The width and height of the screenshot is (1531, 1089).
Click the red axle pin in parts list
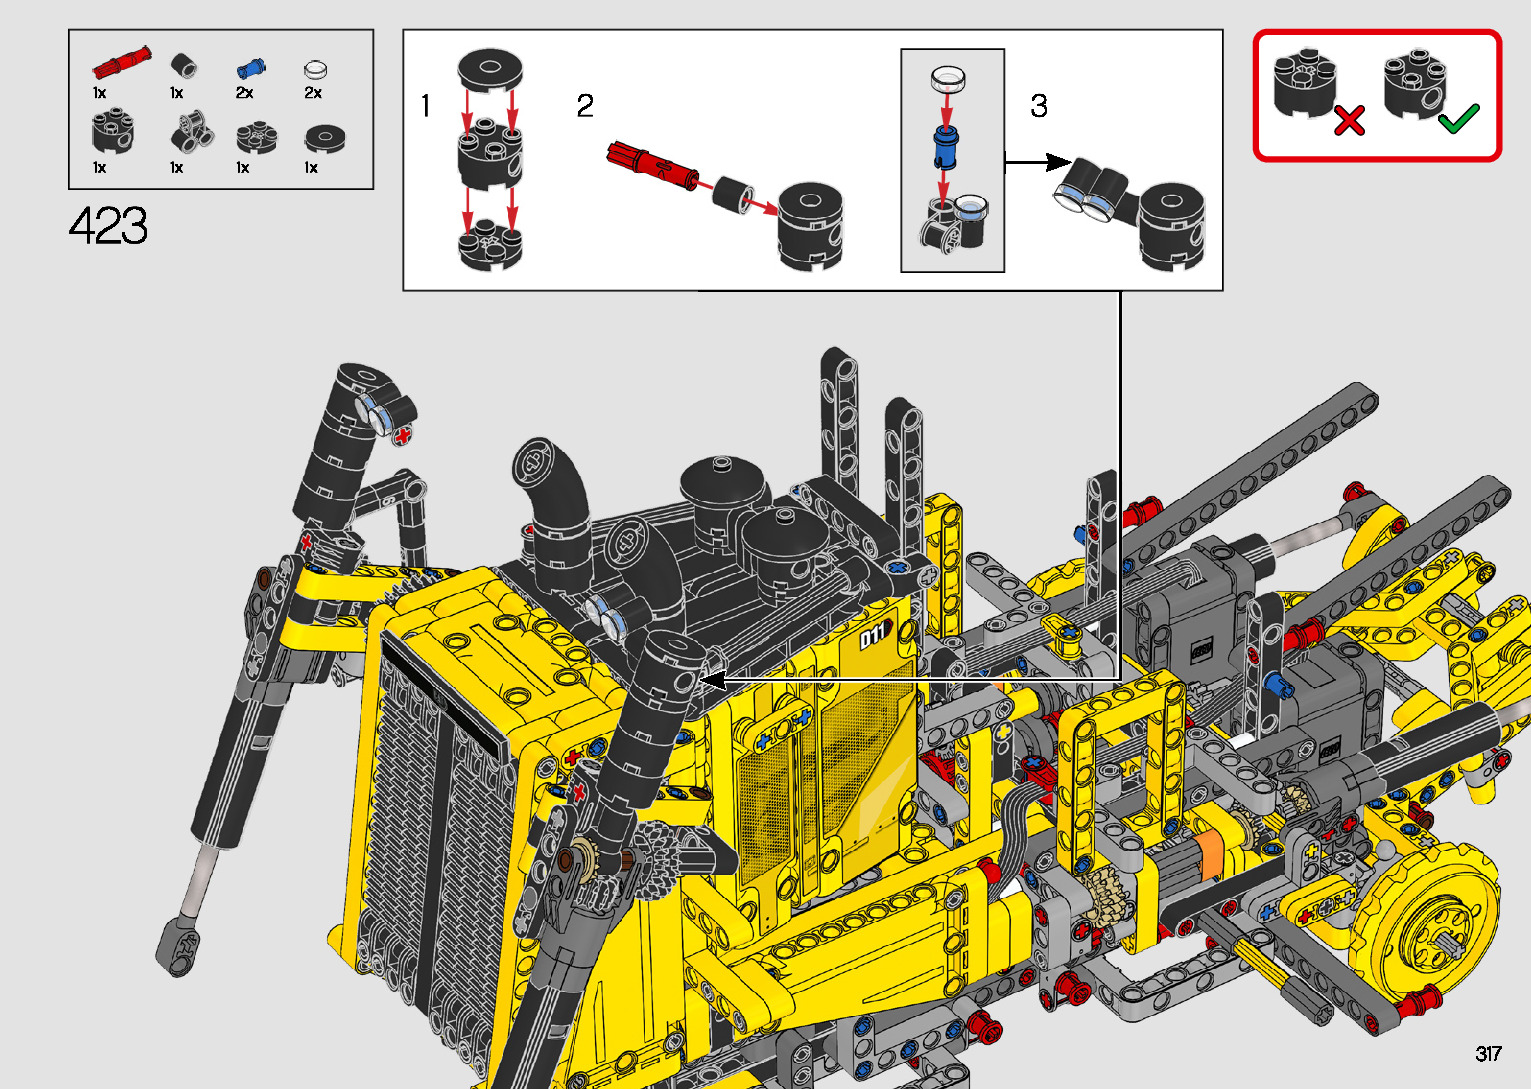click(121, 63)
